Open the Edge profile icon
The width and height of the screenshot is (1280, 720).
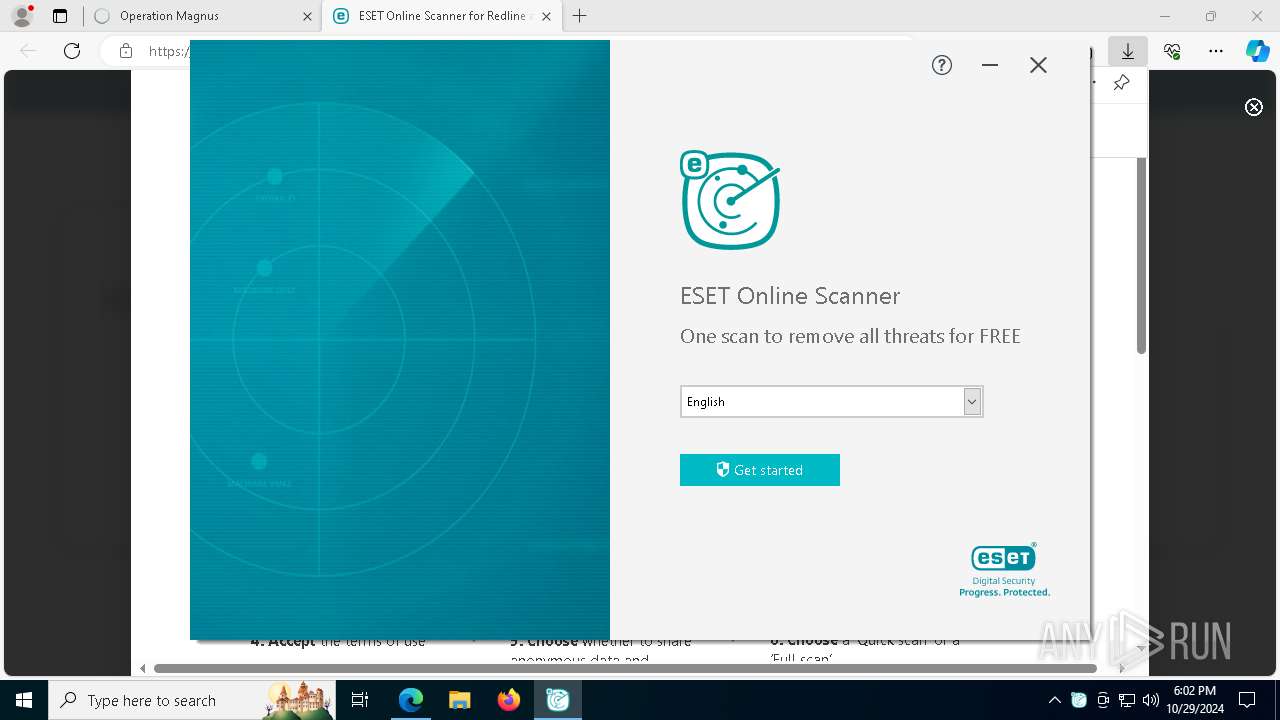click(22, 16)
